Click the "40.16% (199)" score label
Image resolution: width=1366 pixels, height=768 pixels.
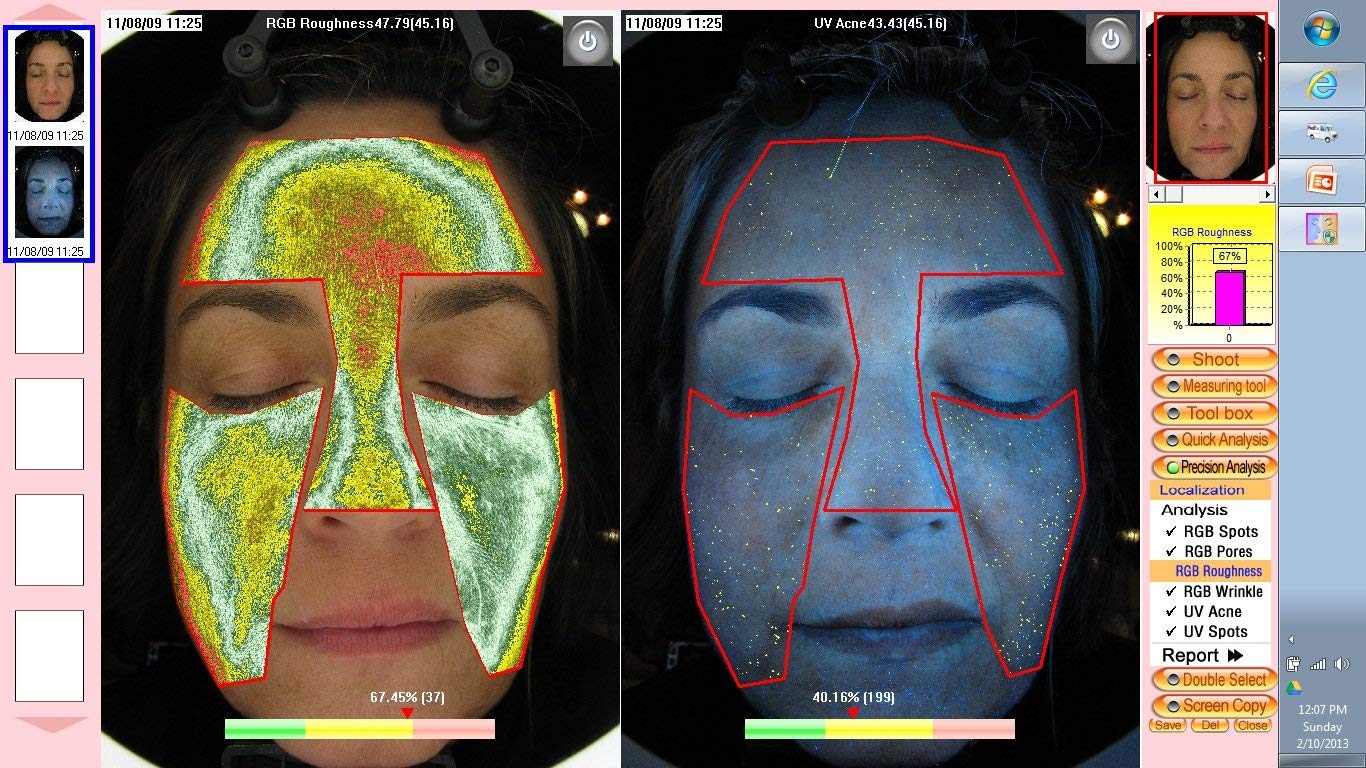pos(853,697)
